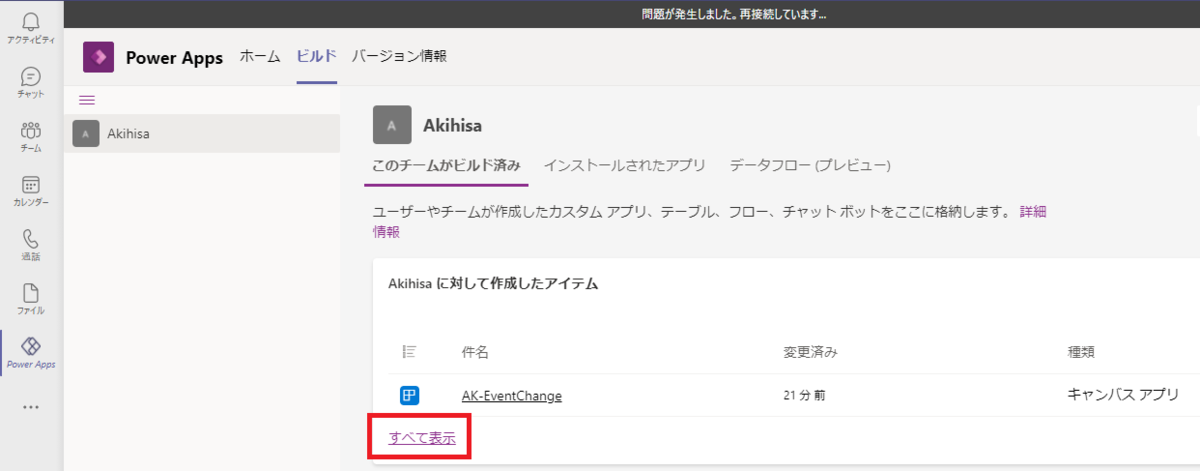Select the ビルド tab
This screenshot has width=1200, height=471.
[316, 56]
